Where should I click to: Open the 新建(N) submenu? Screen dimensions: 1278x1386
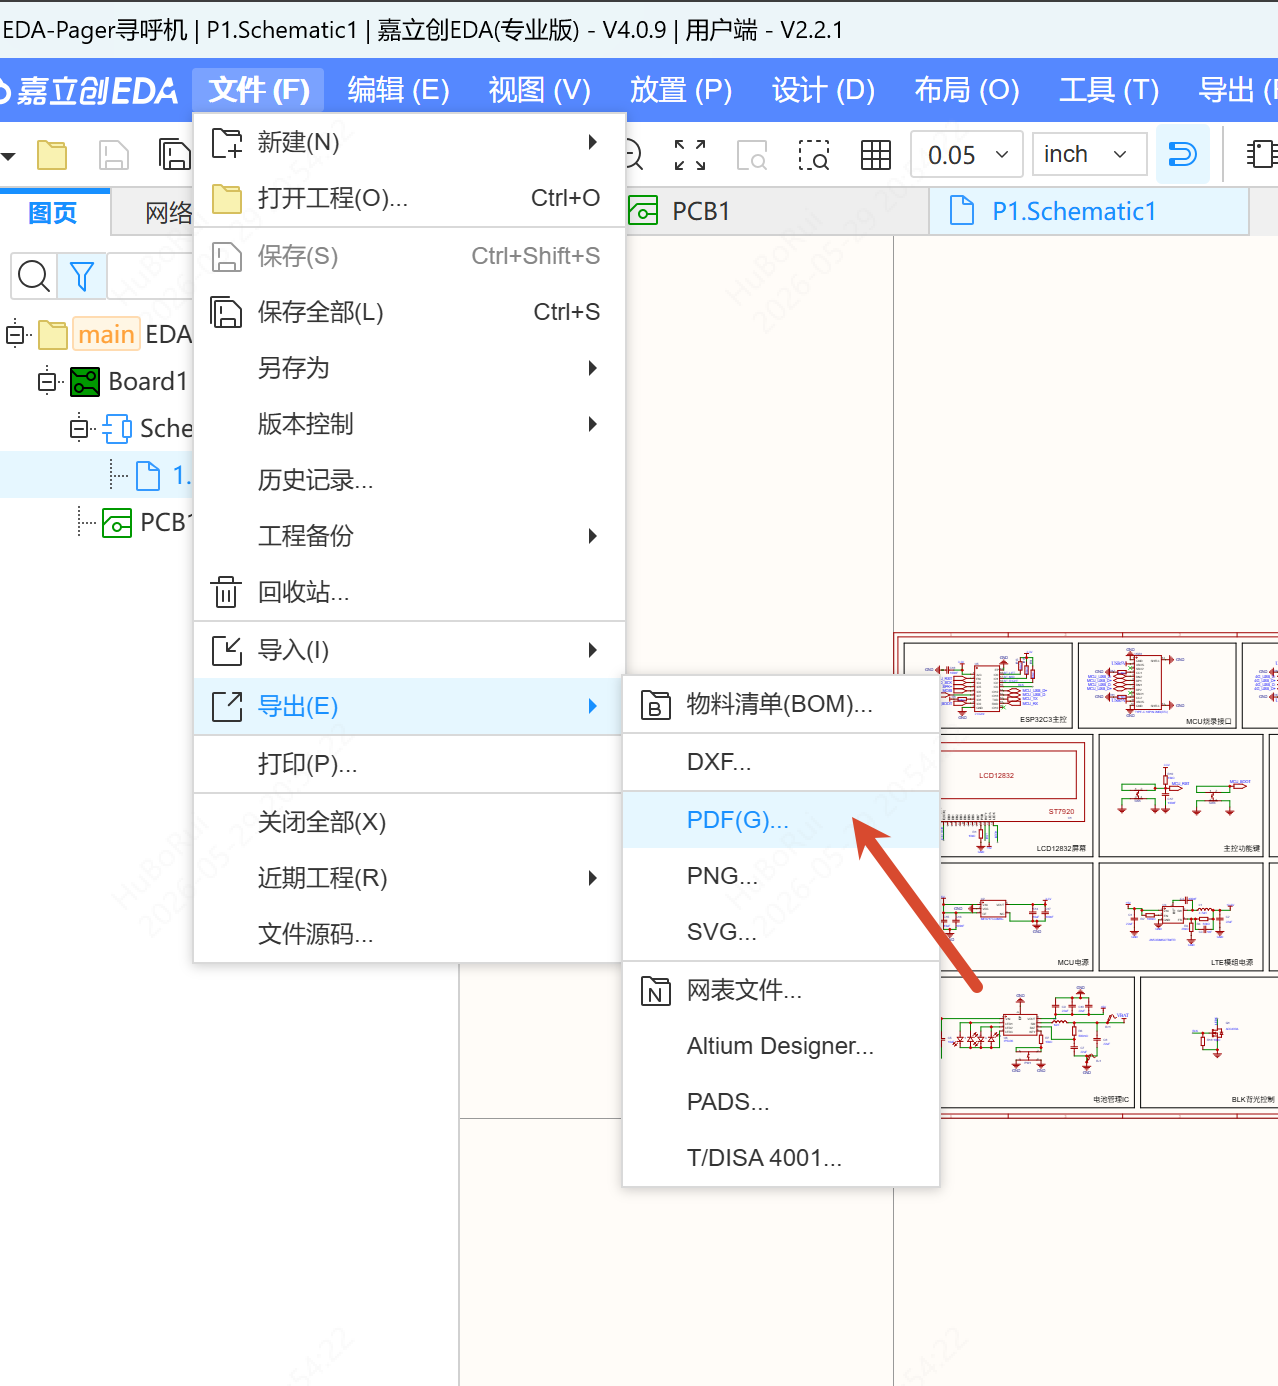pyautogui.click(x=409, y=142)
